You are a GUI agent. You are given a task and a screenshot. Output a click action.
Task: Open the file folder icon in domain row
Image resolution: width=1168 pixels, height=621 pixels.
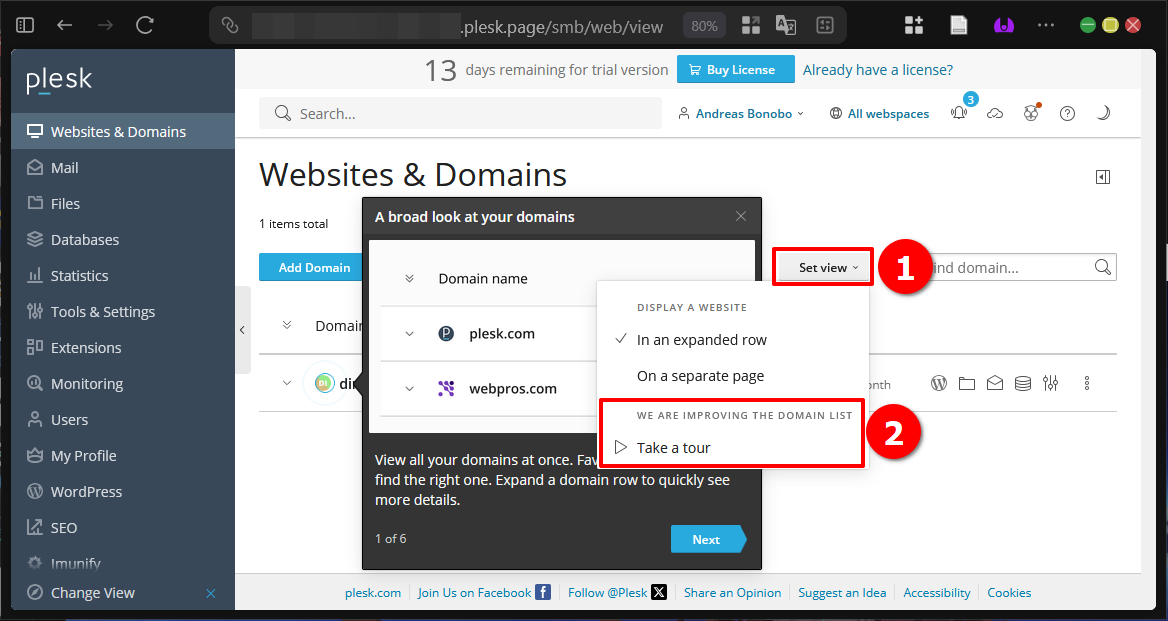(x=966, y=383)
